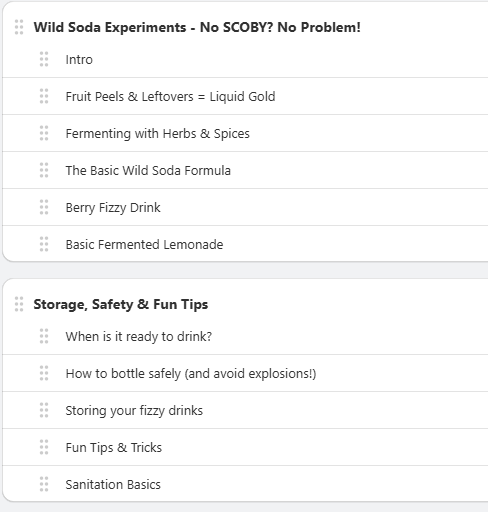Click drag handle for The Basic Wild Soda Formula
Viewport: 488px width, 512px height.
[x=44, y=170]
